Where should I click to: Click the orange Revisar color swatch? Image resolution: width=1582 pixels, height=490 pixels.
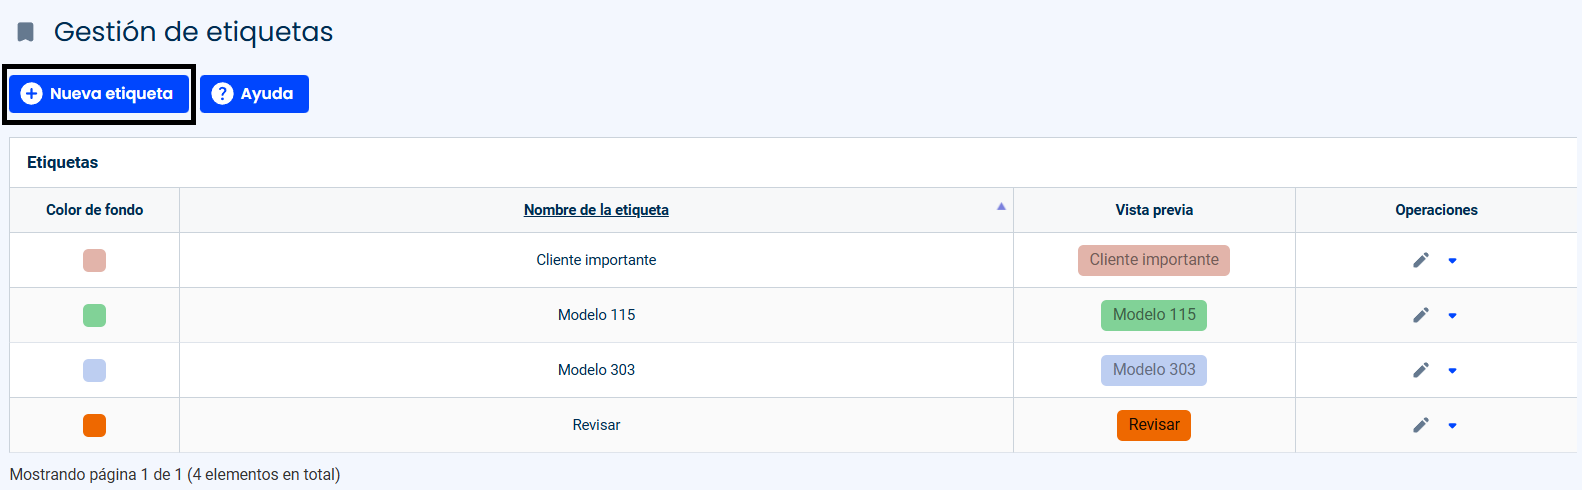click(94, 425)
